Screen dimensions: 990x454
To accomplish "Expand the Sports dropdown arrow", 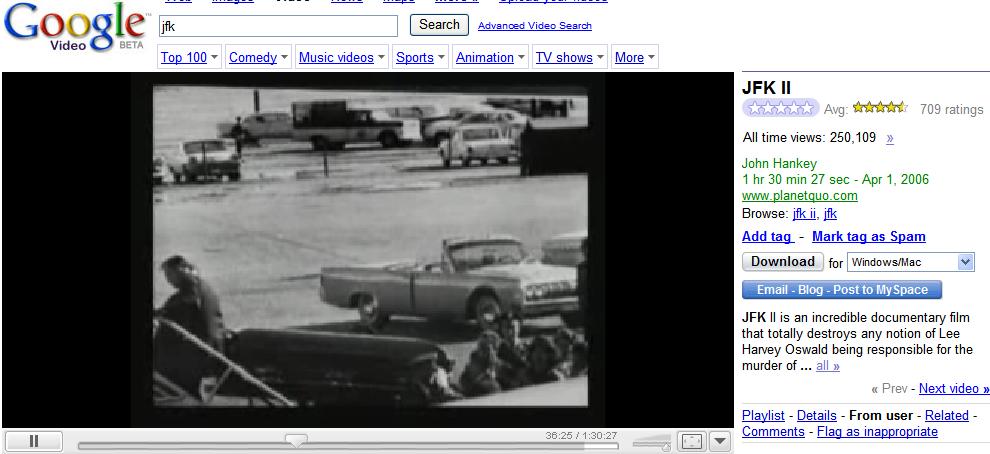I will (441, 57).
